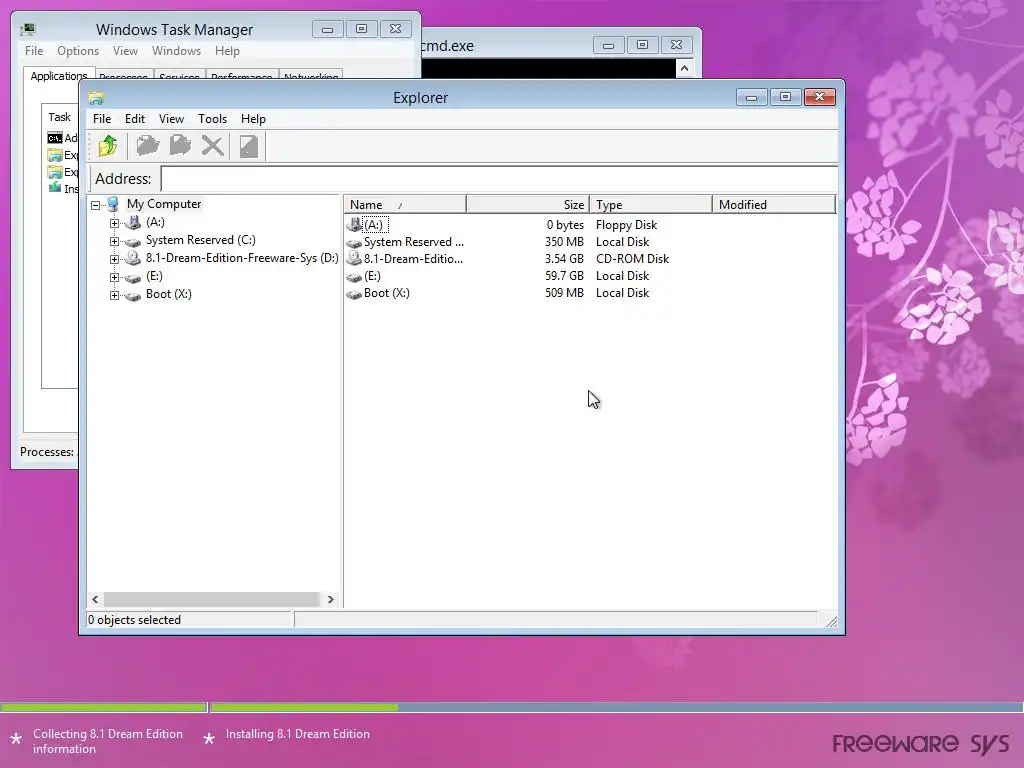The width and height of the screenshot is (1024, 768).
Task: Open the Explorer Edit menu
Action: (135, 119)
